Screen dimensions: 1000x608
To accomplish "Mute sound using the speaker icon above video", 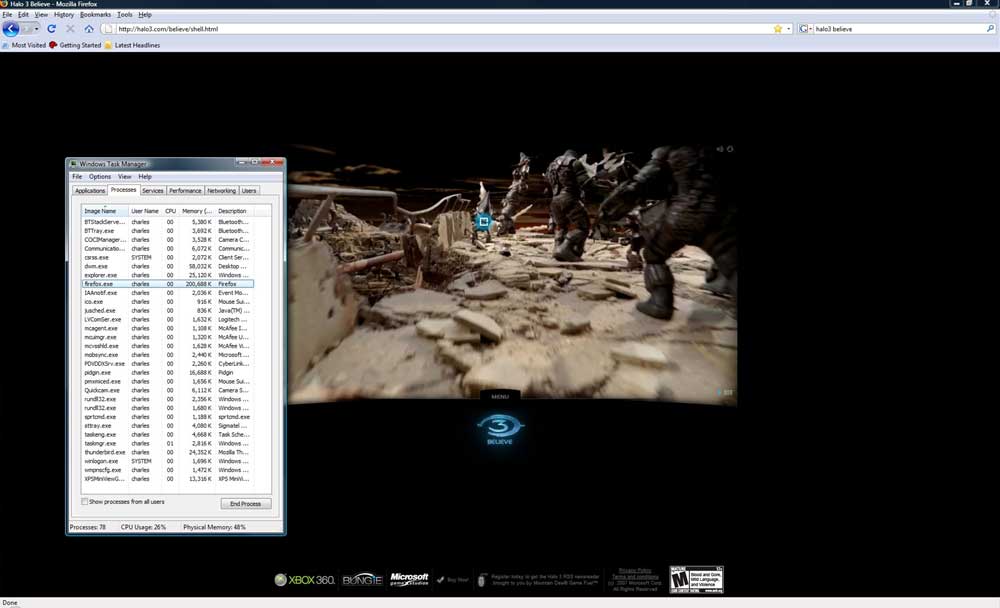I will 719,149.
